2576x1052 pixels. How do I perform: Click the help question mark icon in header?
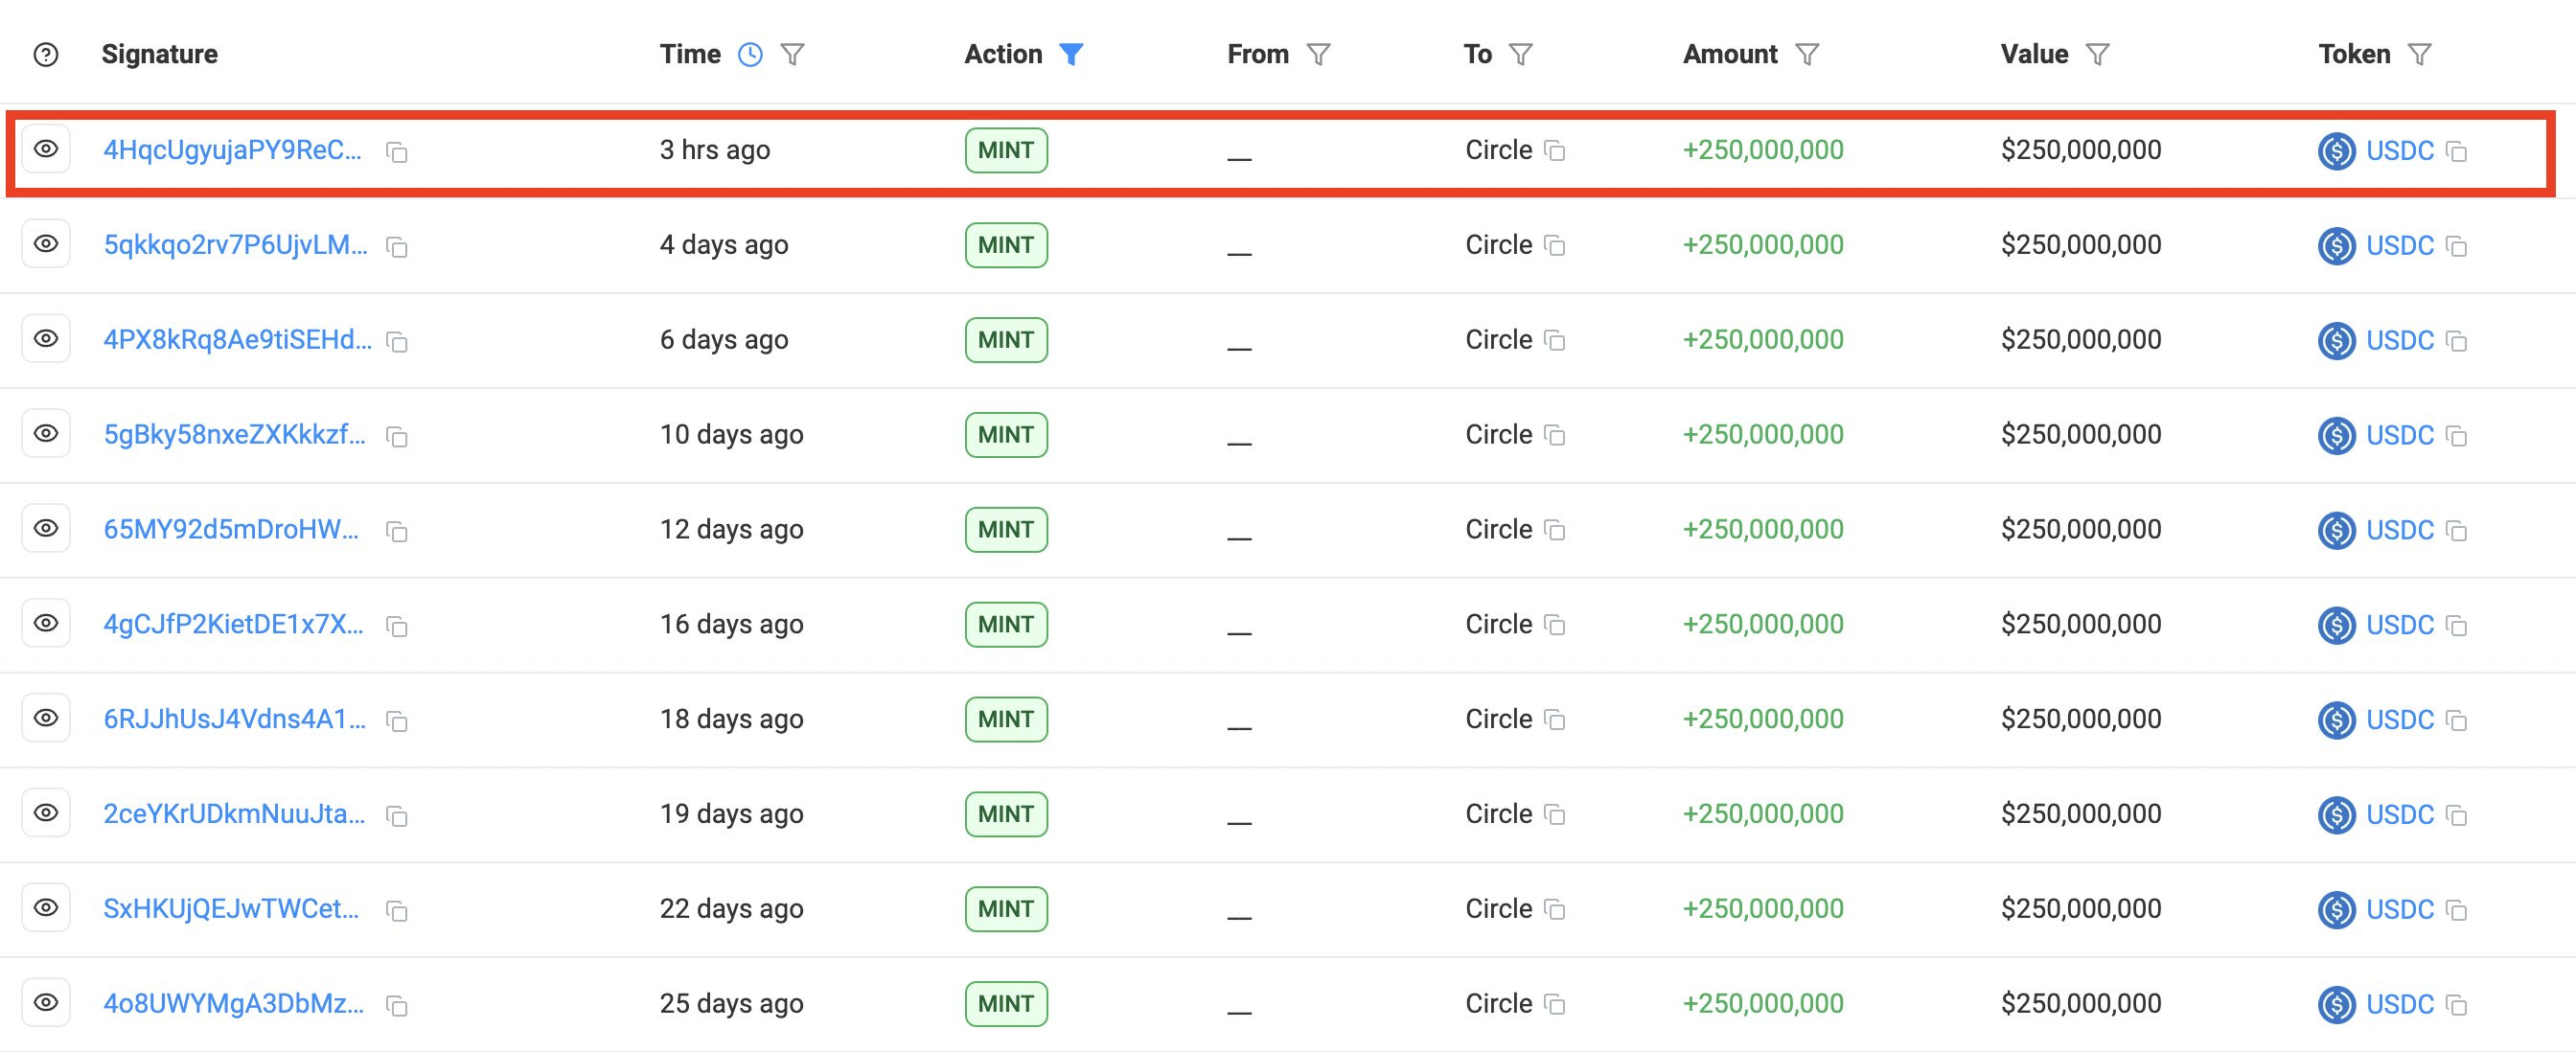[x=46, y=54]
